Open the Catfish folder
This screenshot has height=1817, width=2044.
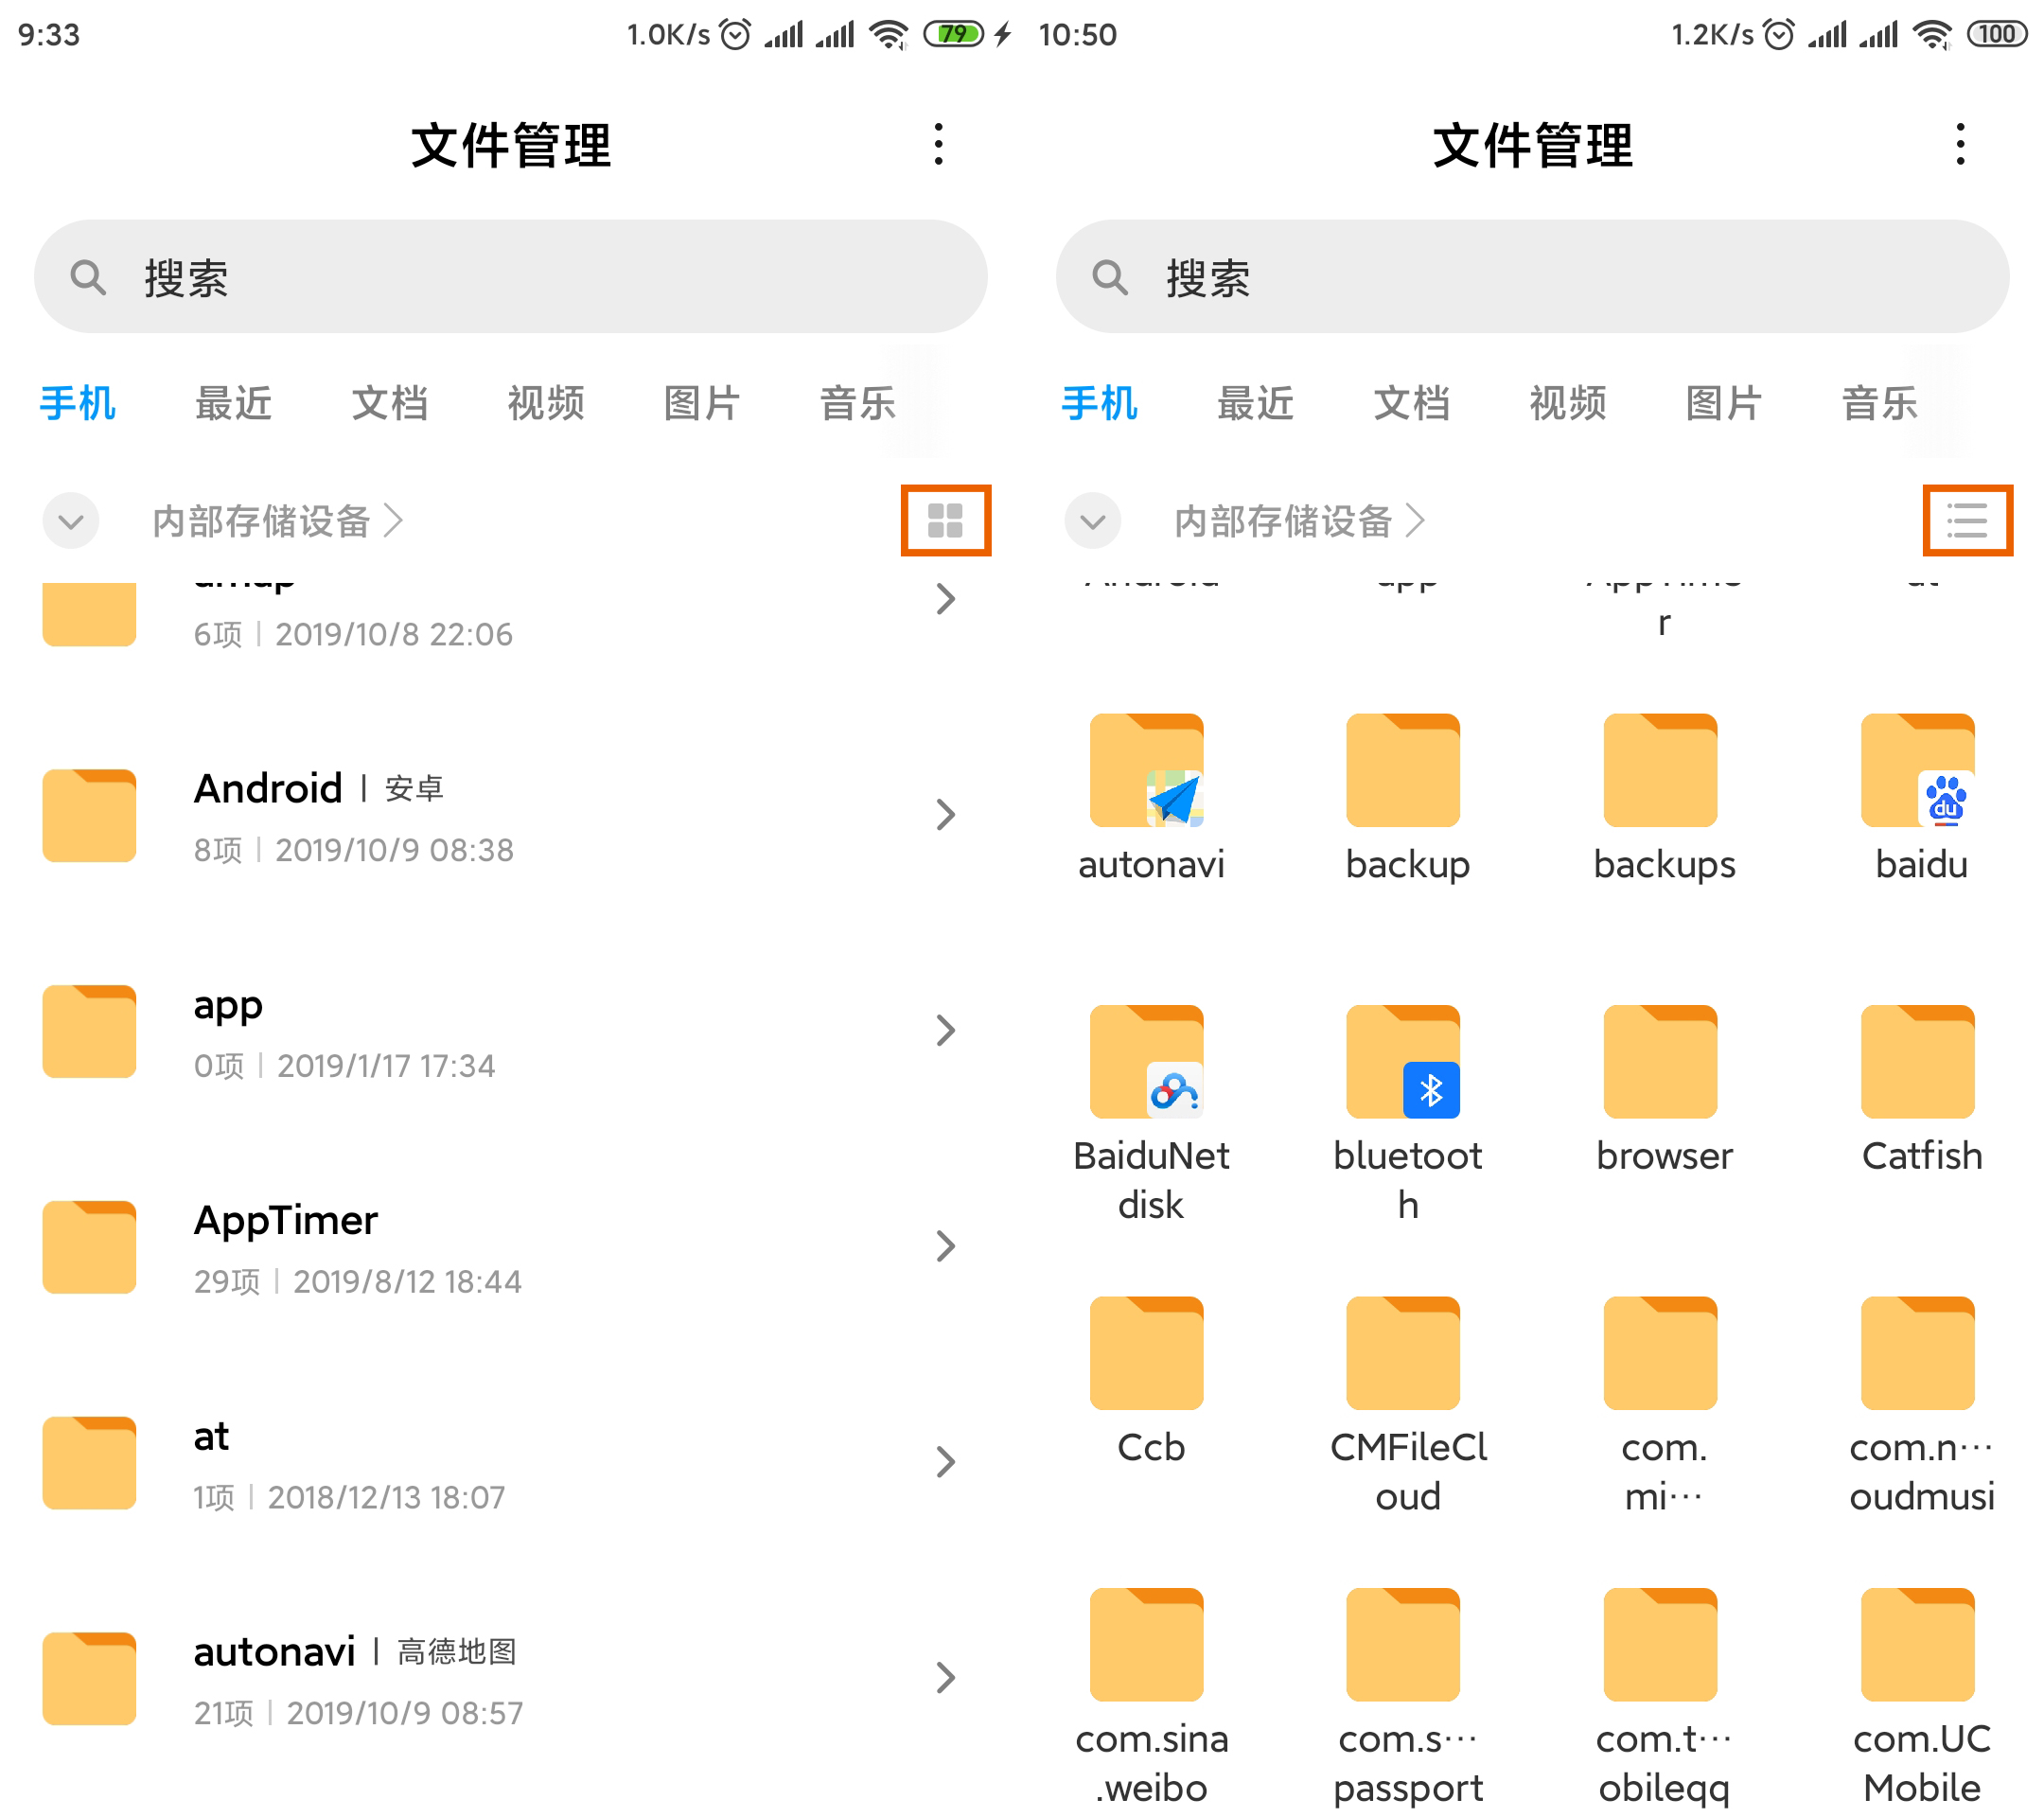point(1917,1060)
